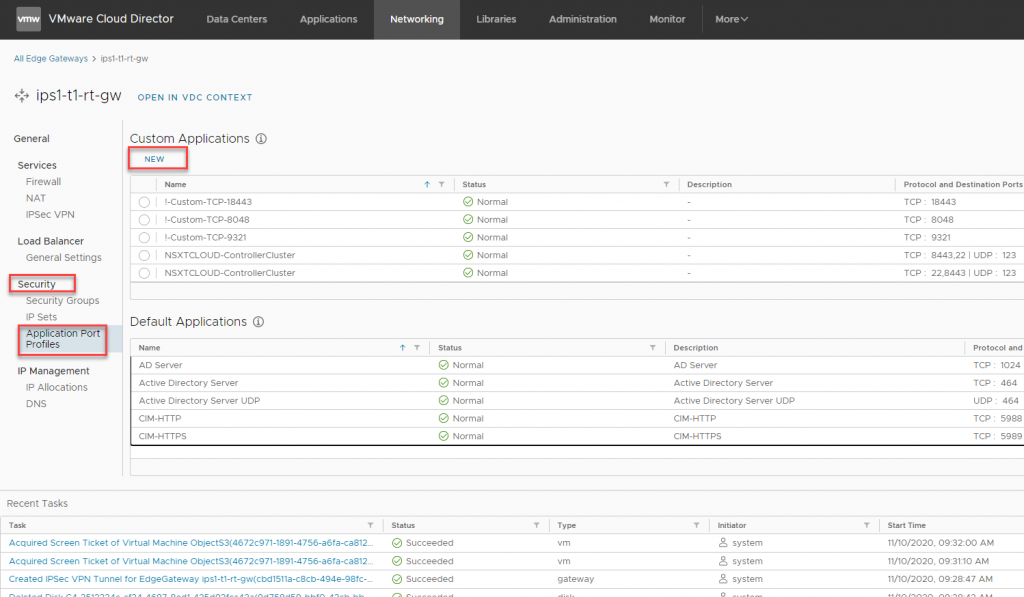Click the All Edge Gateways breadcrumb link
This screenshot has height=597, width=1024.
51,59
